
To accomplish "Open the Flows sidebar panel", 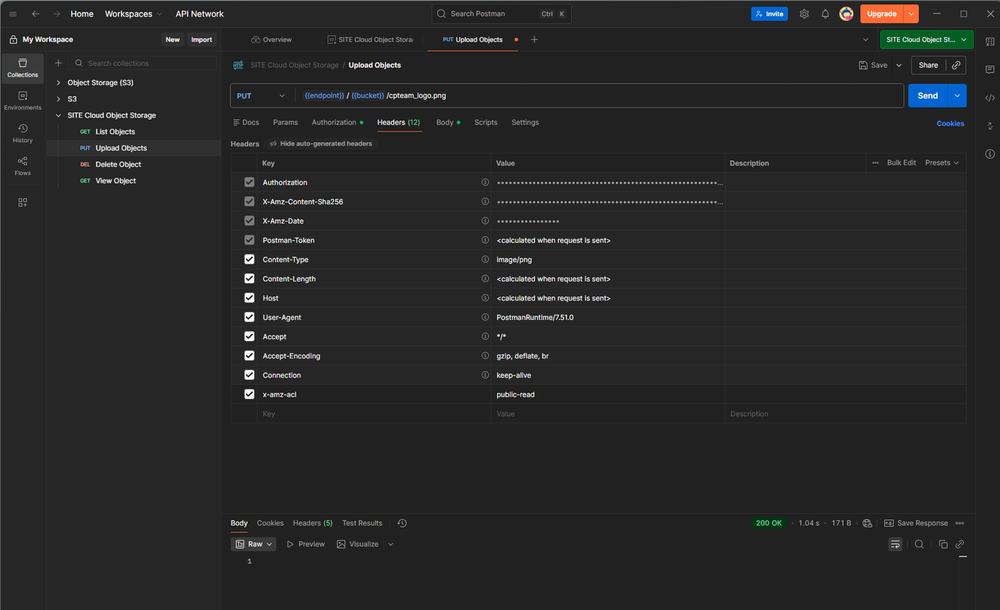I will point(22,165).
